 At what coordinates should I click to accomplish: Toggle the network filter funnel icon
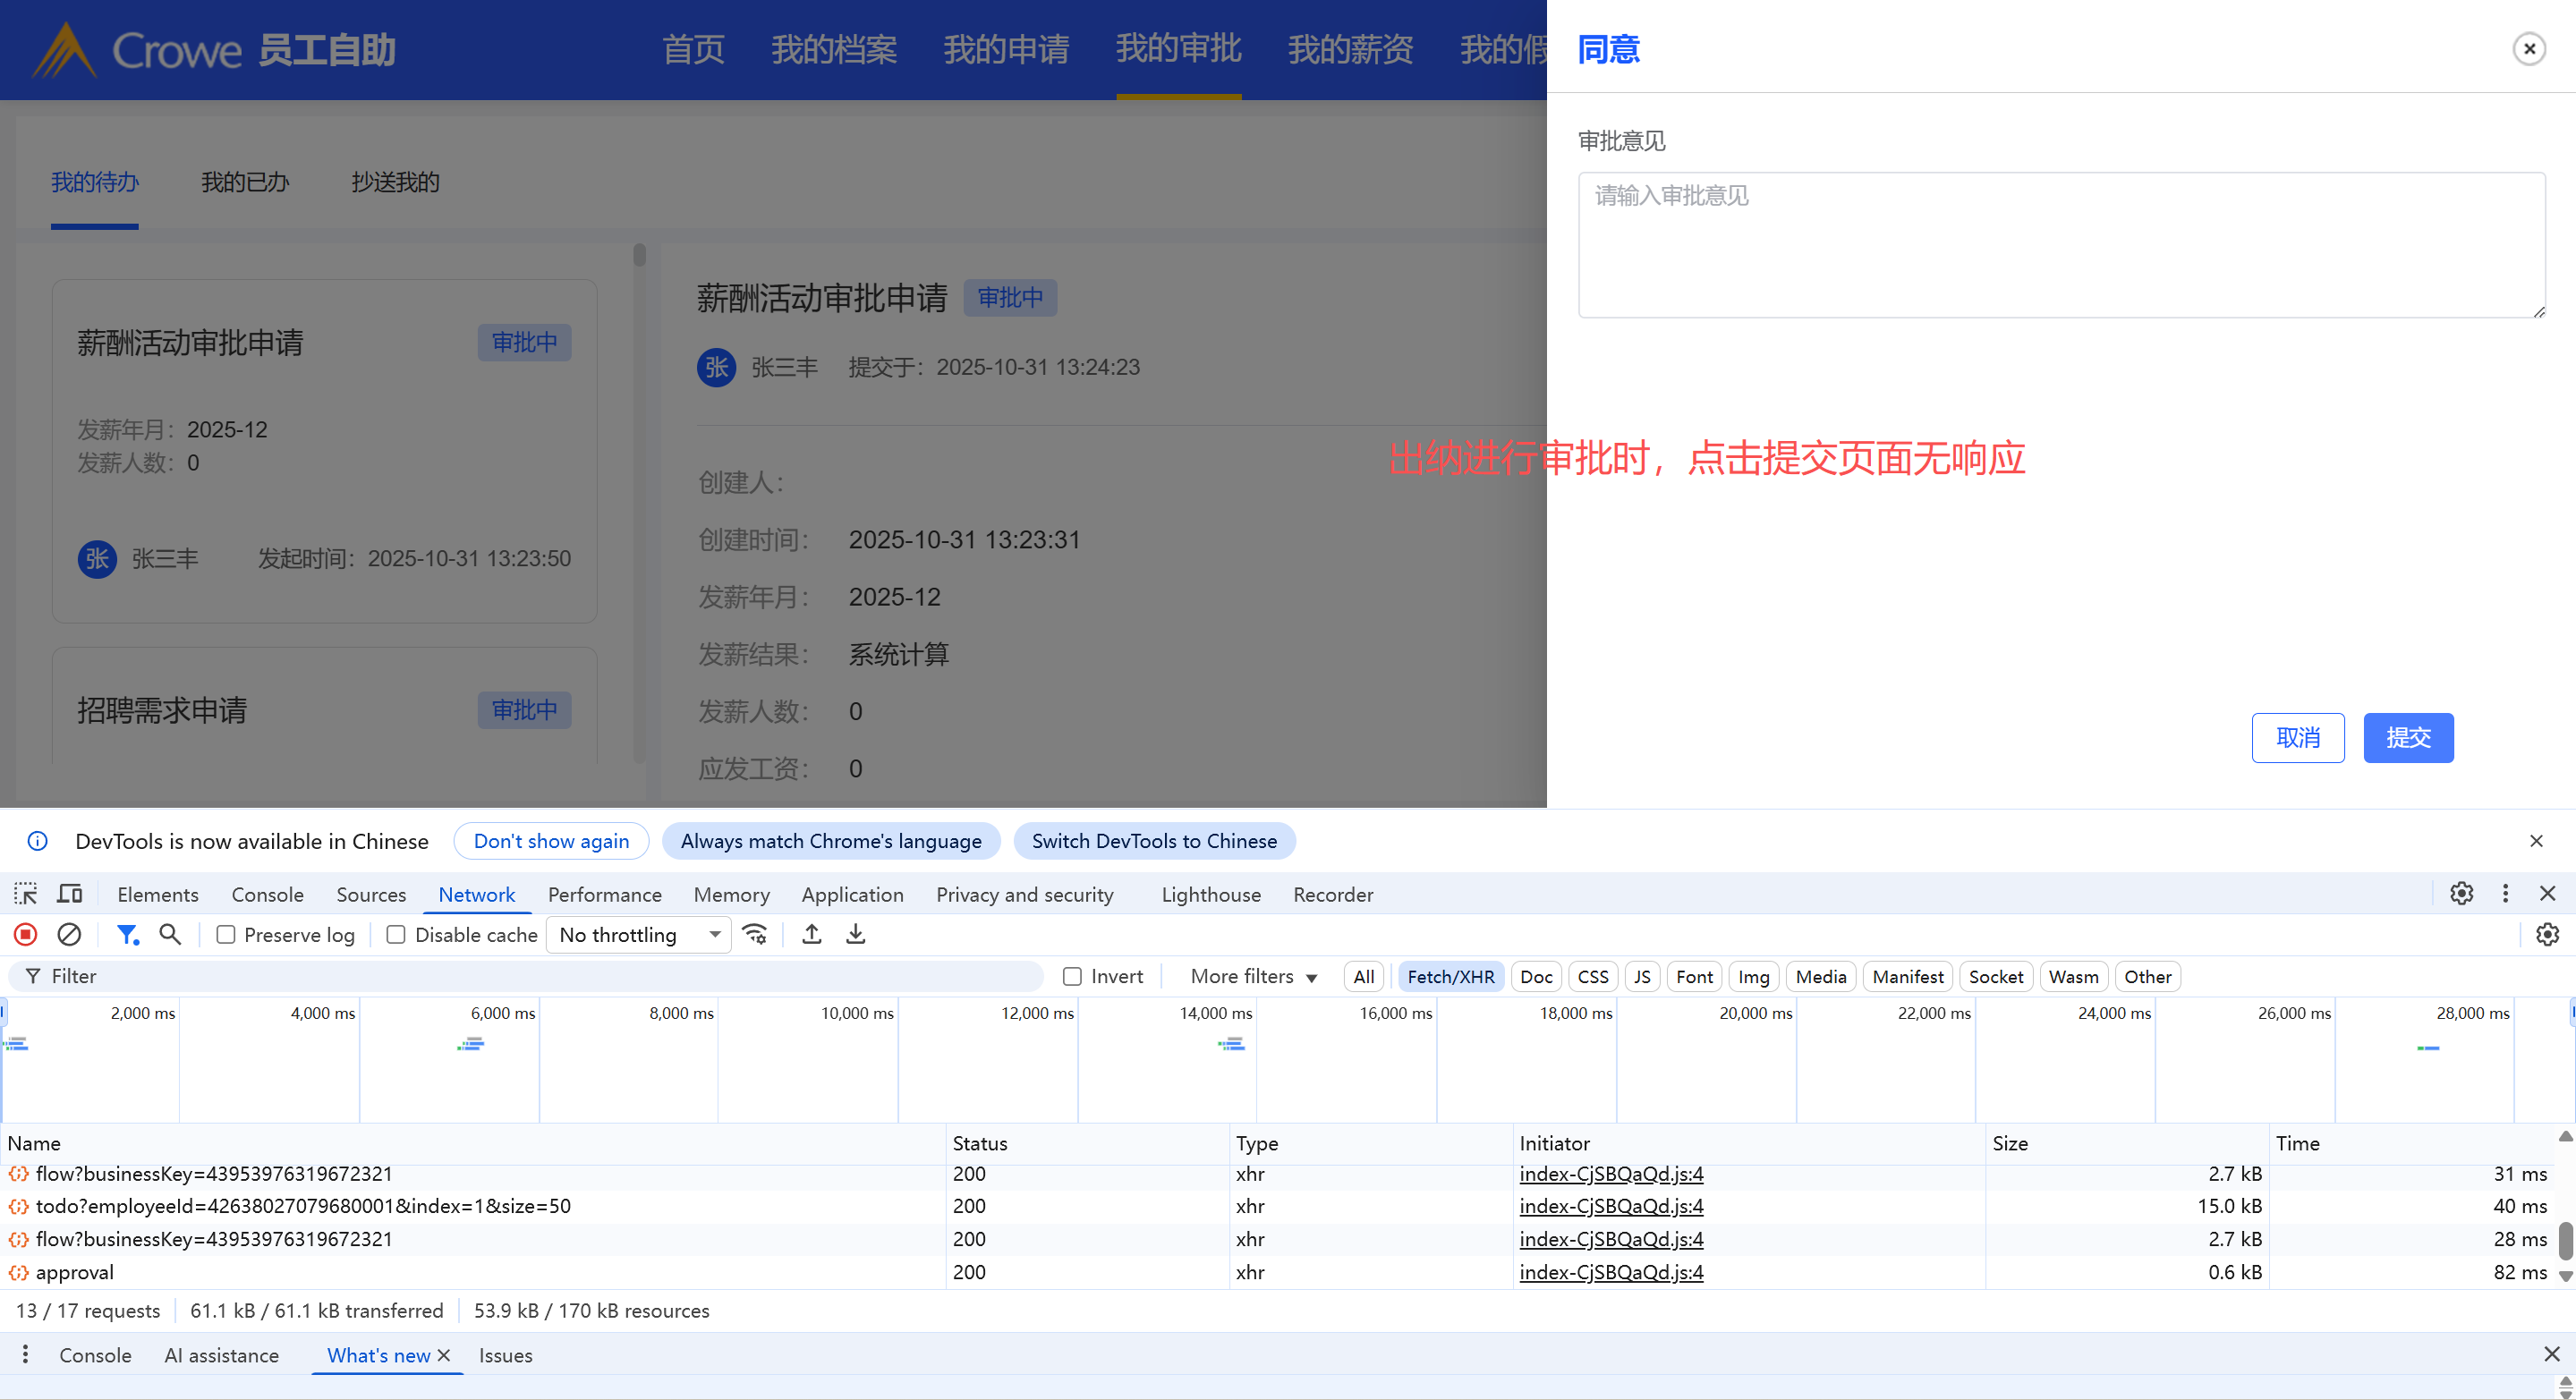pyautogui.click(x=127, y=934)
